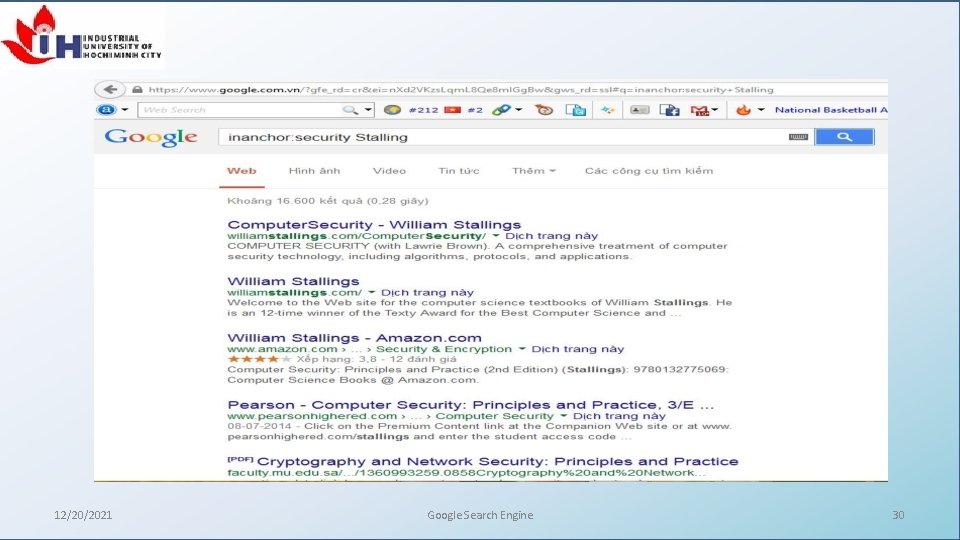The width and height of the screenshot is (960, 540).
Task: Click the magnifier icon in Web Search box
Action: [350, 110]
